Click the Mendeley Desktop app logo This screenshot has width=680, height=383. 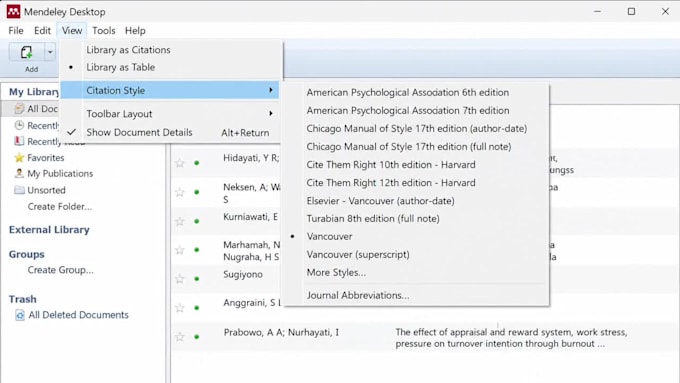(13, 12)
